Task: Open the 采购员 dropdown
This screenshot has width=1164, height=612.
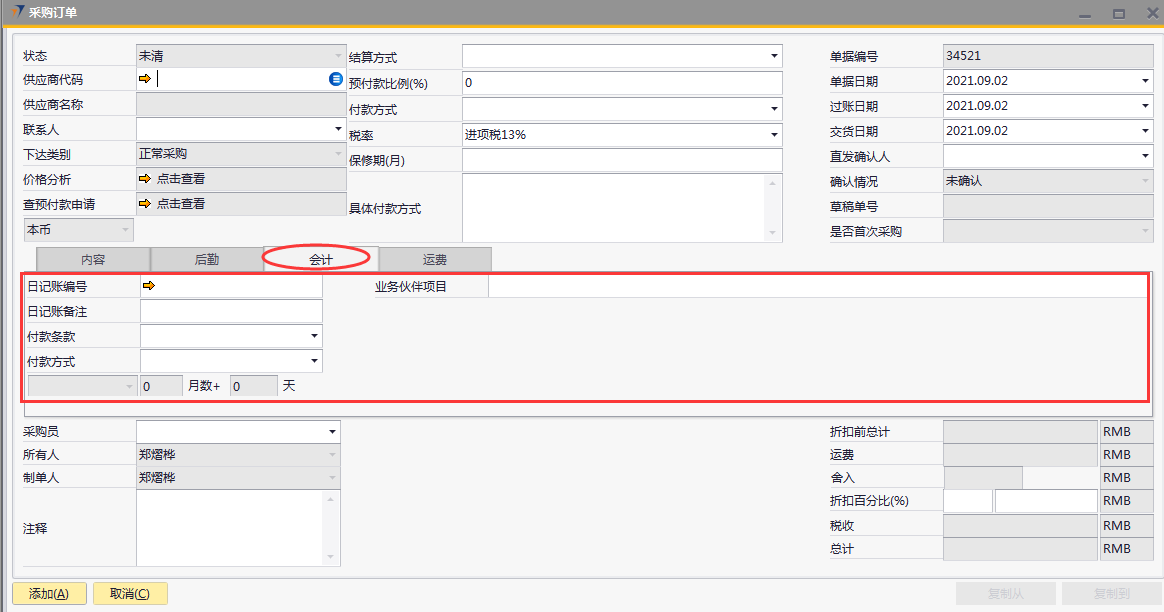Action: pyautogui.click(x=331, y=432)
